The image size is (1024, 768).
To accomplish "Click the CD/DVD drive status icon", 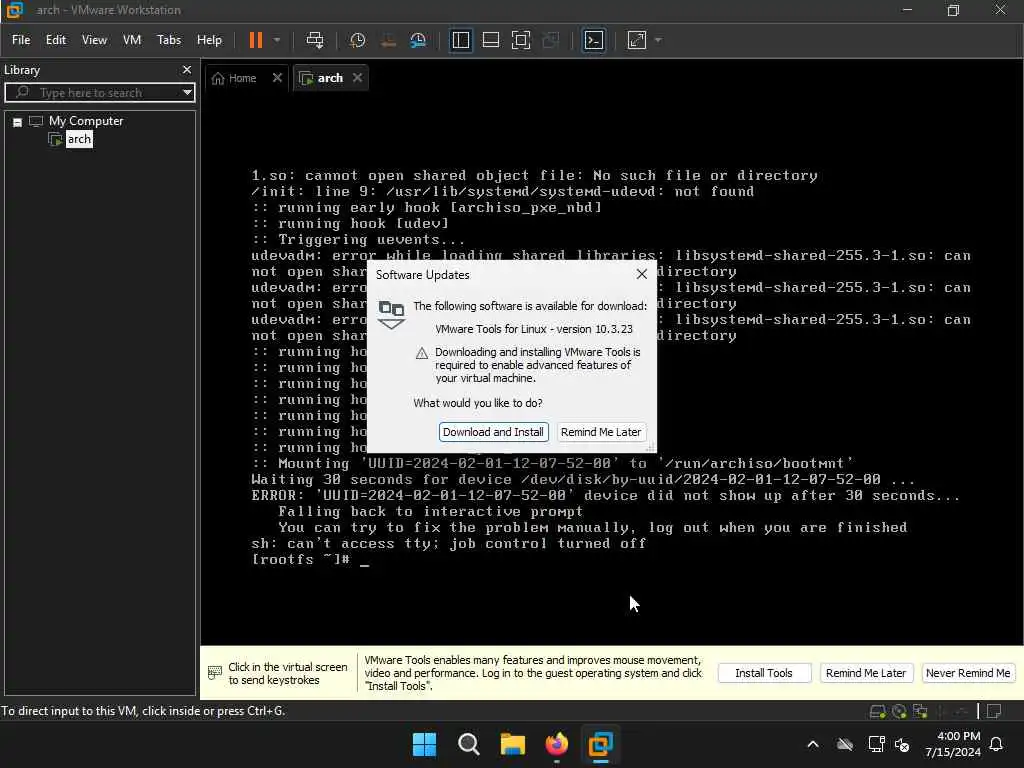I will pyautogui.click(x=899, y=711).
